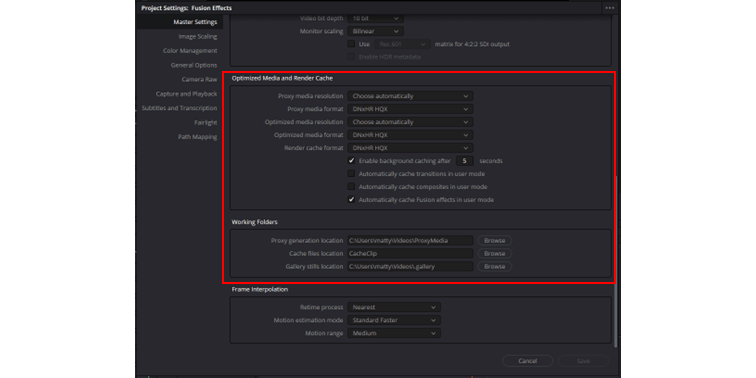Click the settings panel vertical scrollbar
756x378 pixels.
616,262
